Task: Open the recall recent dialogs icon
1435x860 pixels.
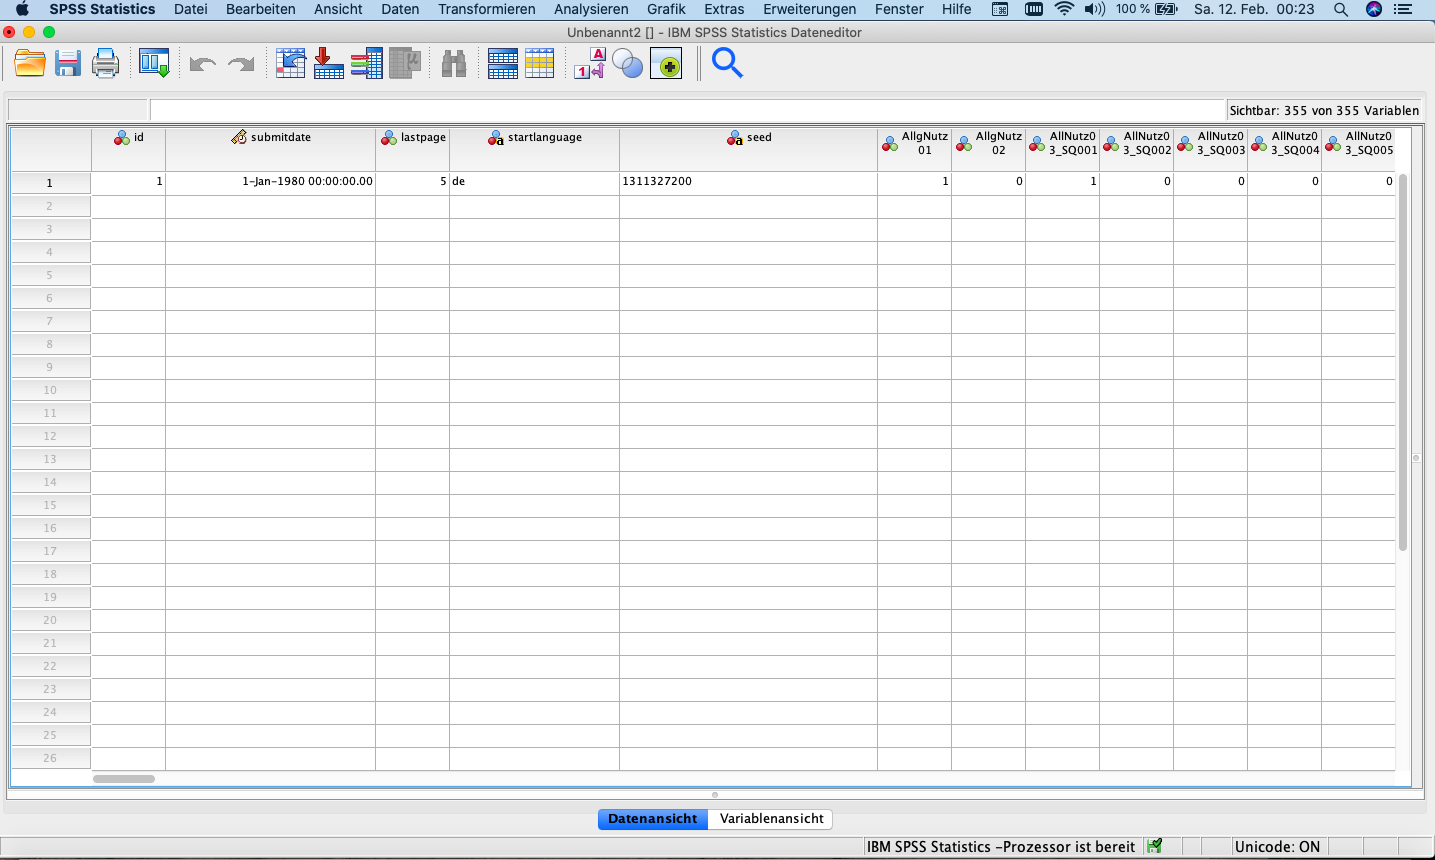Action: click(x=154, y=64)
